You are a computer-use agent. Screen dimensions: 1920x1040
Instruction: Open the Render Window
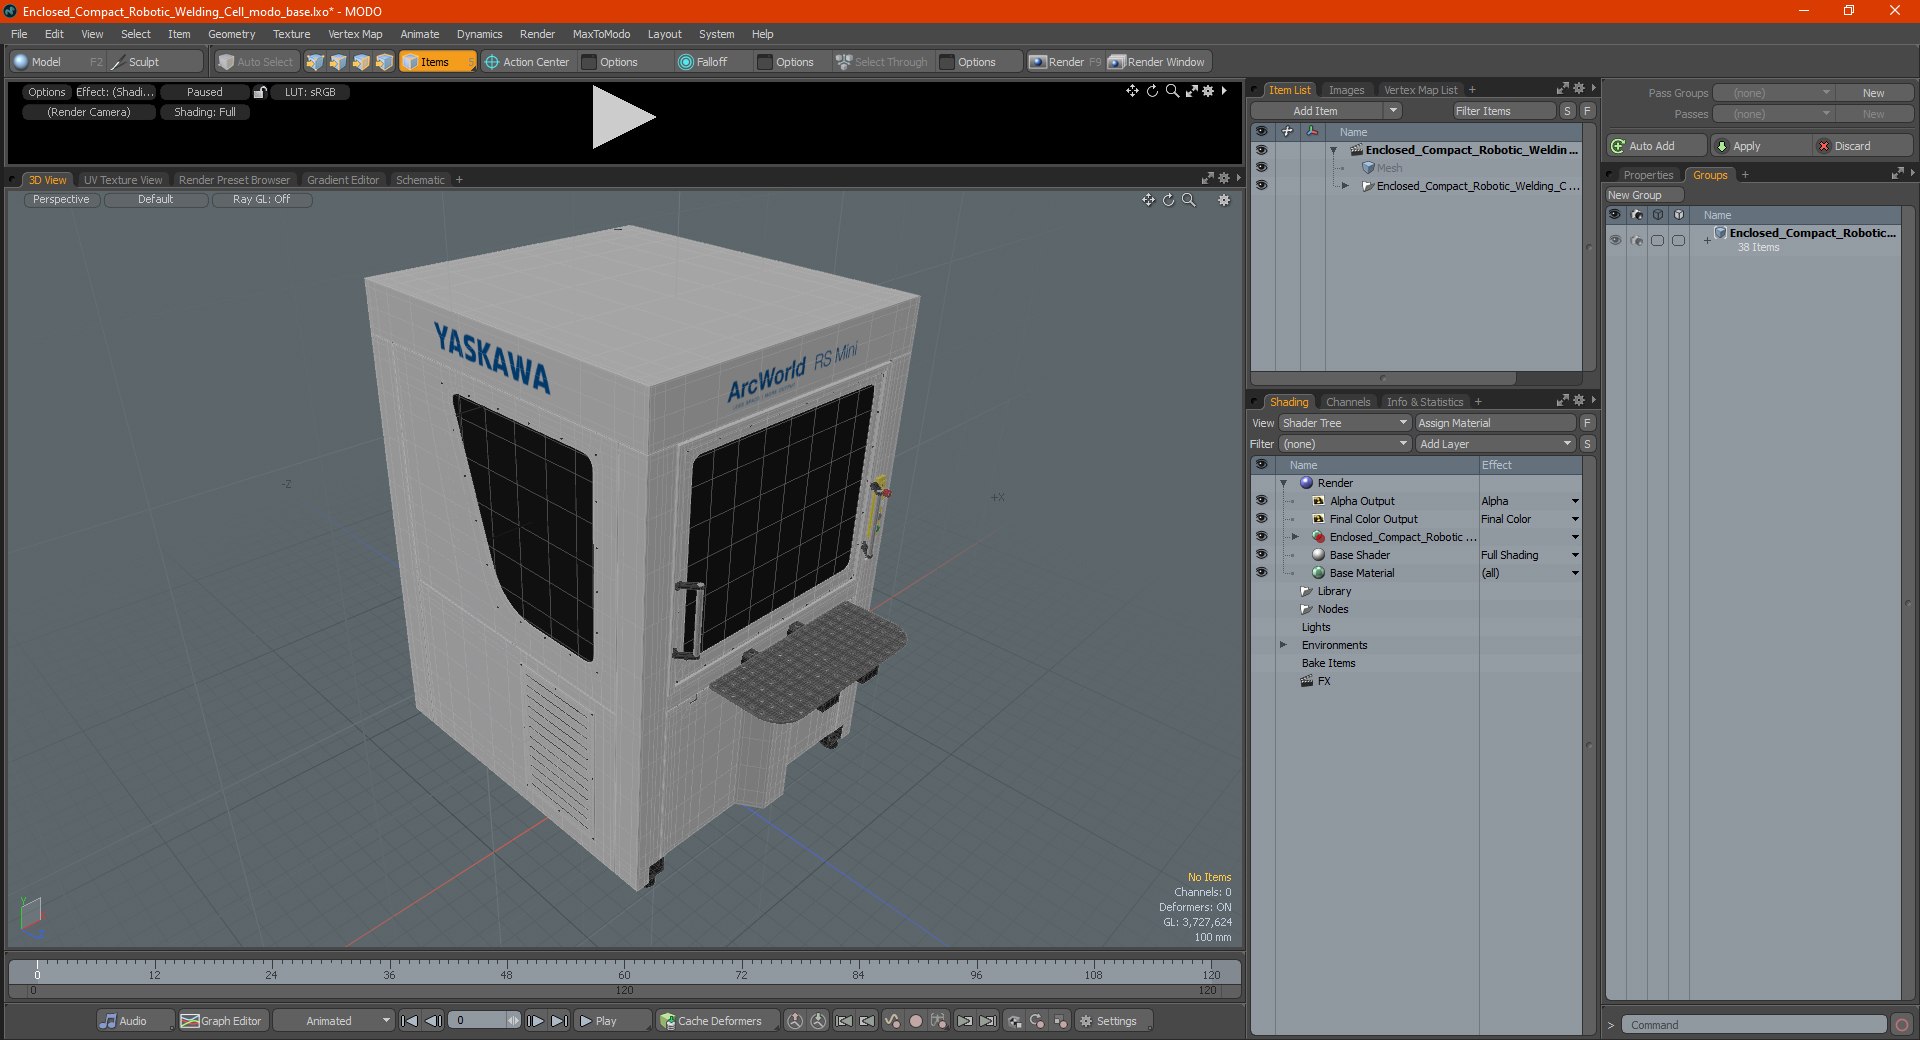1157,62
